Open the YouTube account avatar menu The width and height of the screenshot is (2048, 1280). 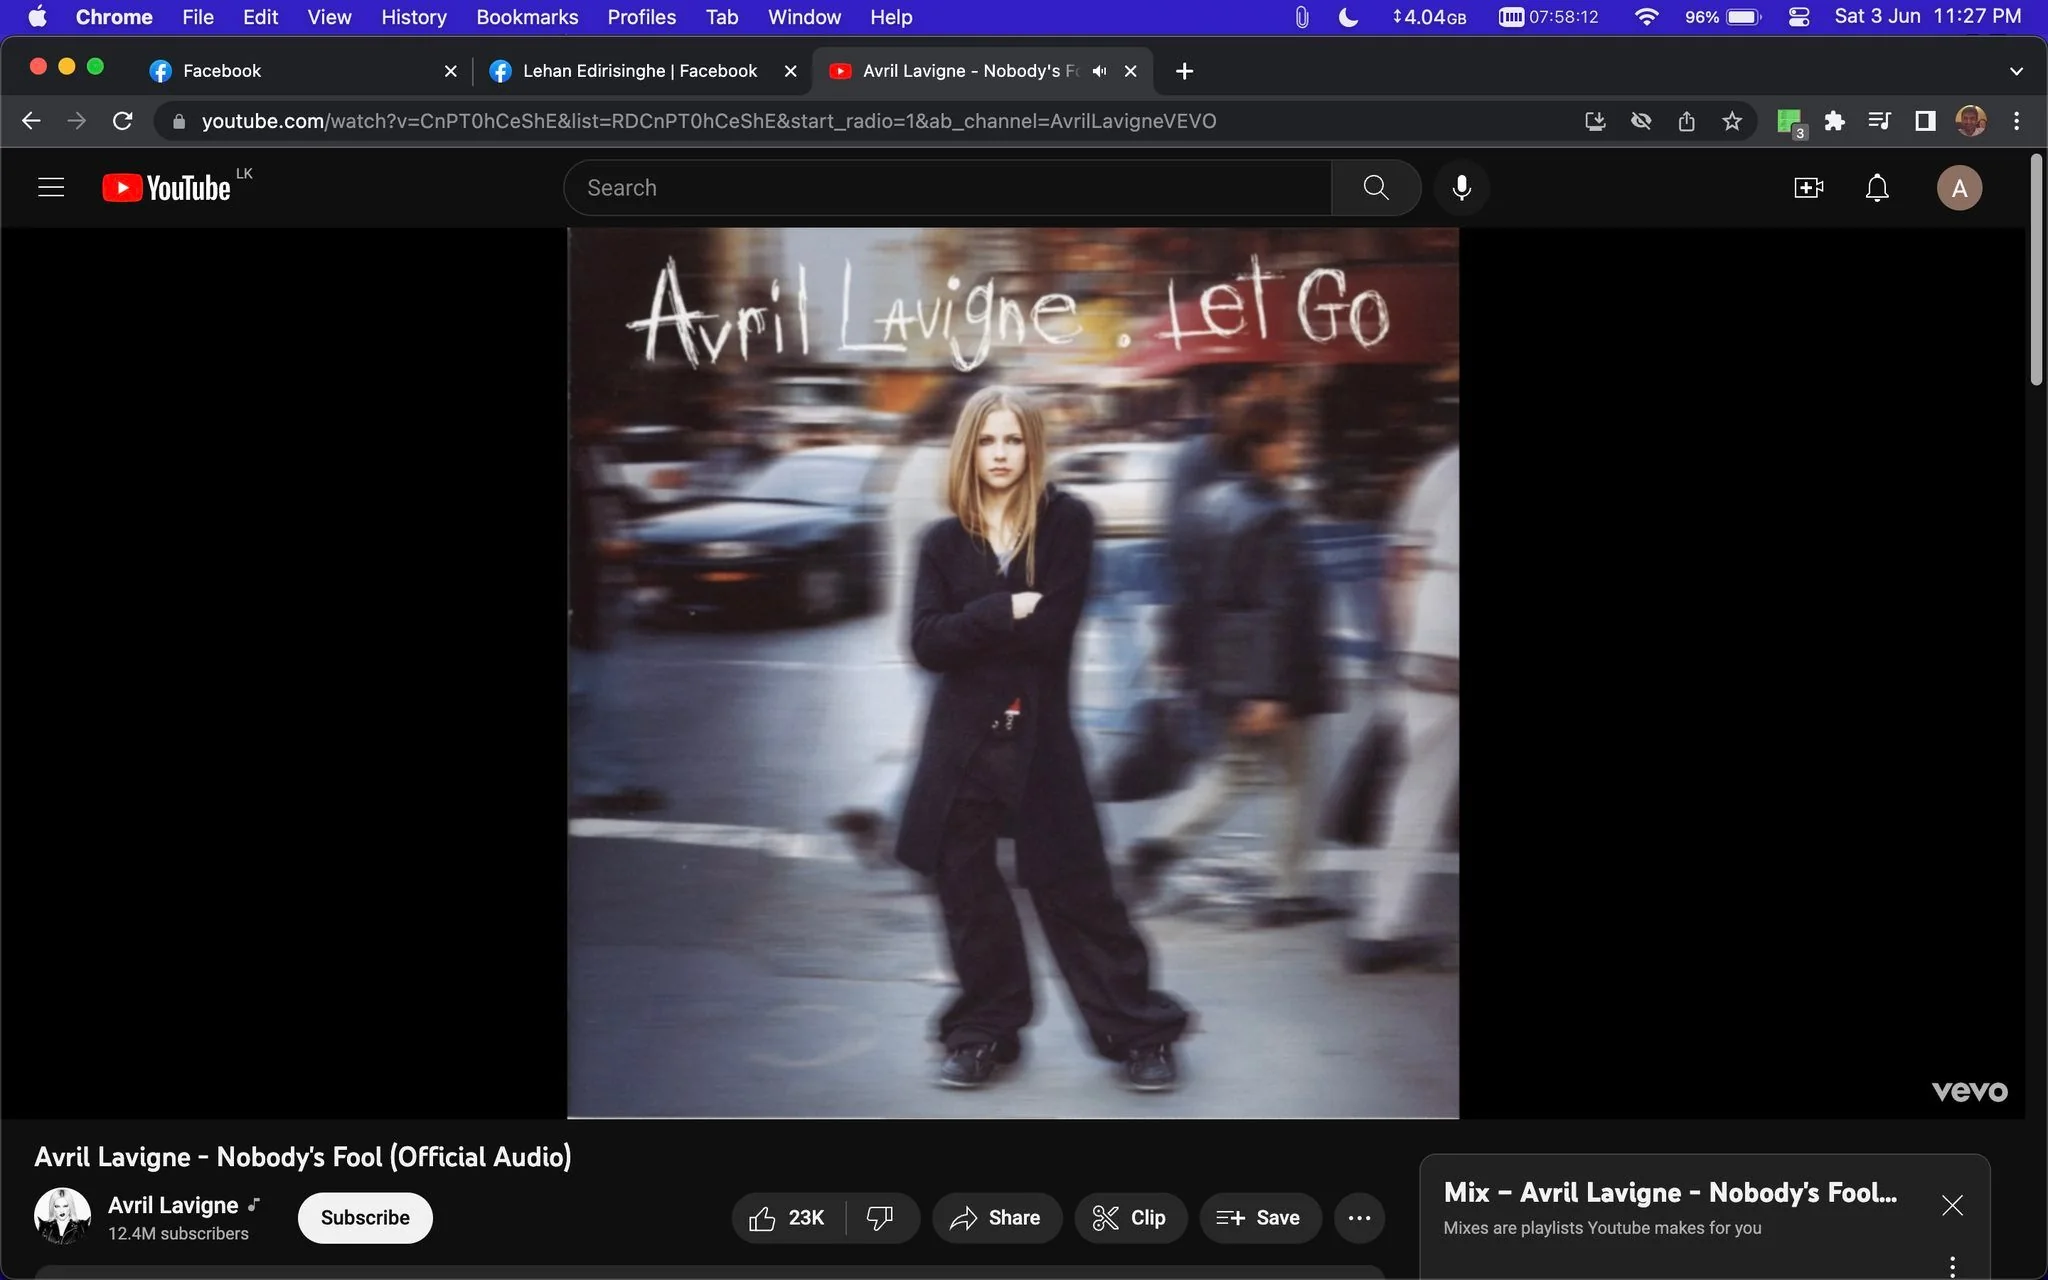[x=1959, y=188]
